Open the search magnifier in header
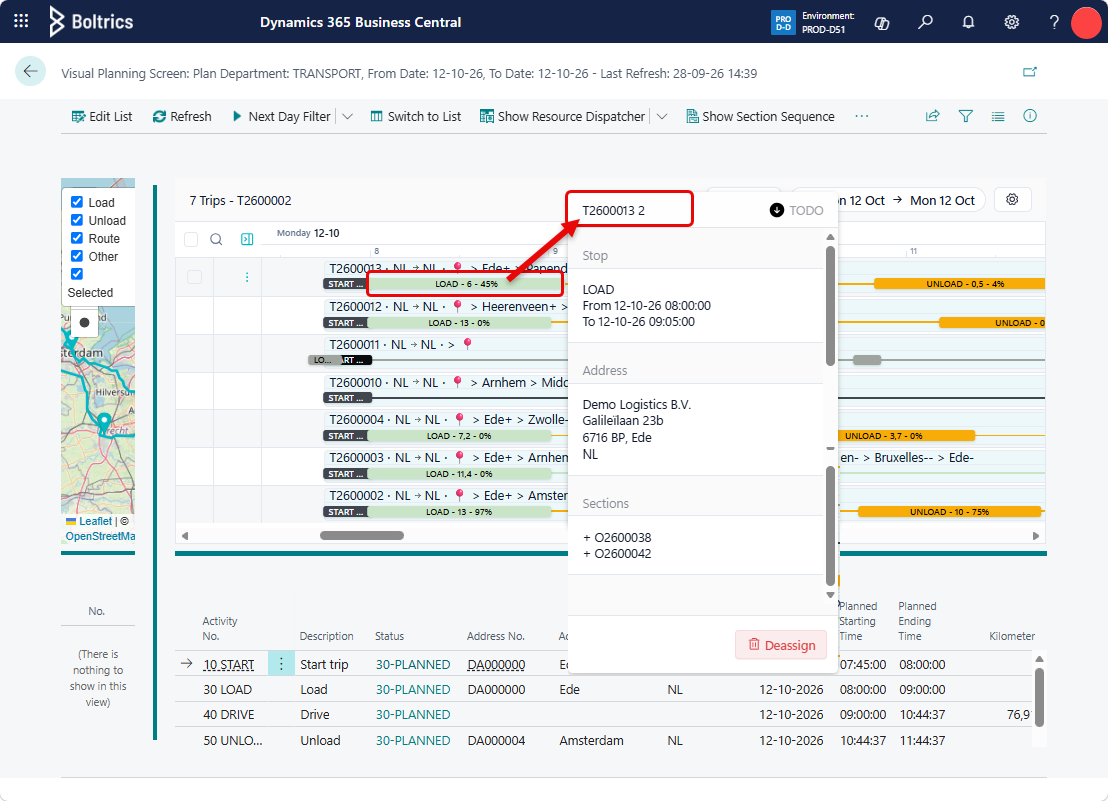 click(925, 23)
